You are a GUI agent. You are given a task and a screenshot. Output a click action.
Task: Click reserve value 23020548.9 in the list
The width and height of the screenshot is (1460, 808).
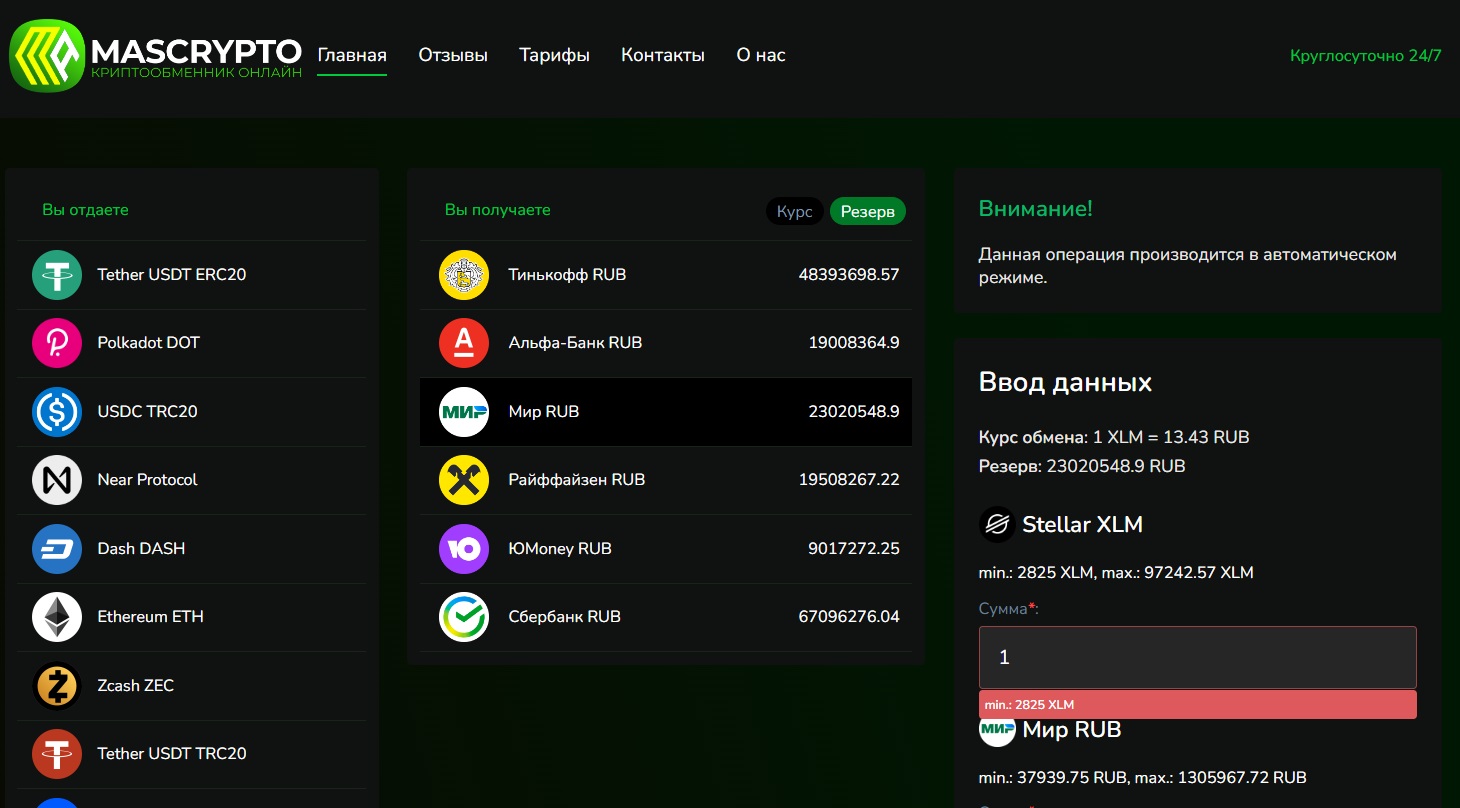pos(854,412)
